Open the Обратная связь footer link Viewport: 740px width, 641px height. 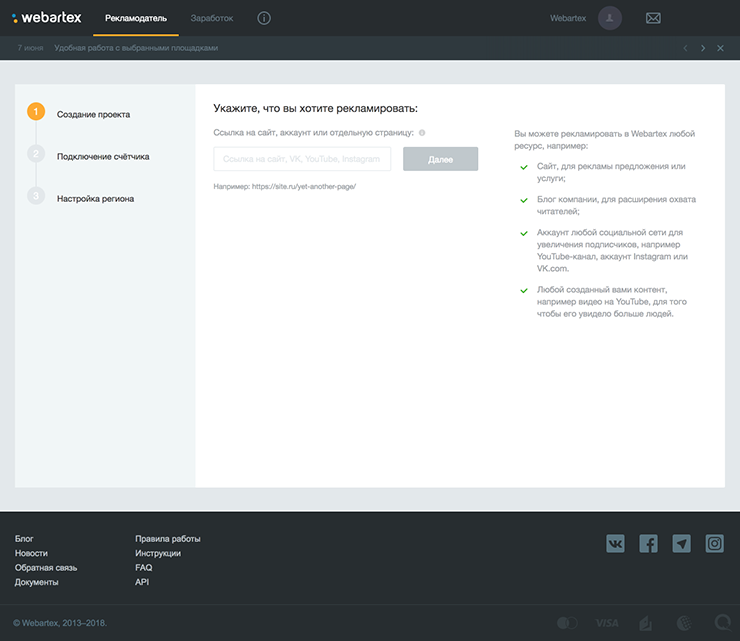[46, 567]
